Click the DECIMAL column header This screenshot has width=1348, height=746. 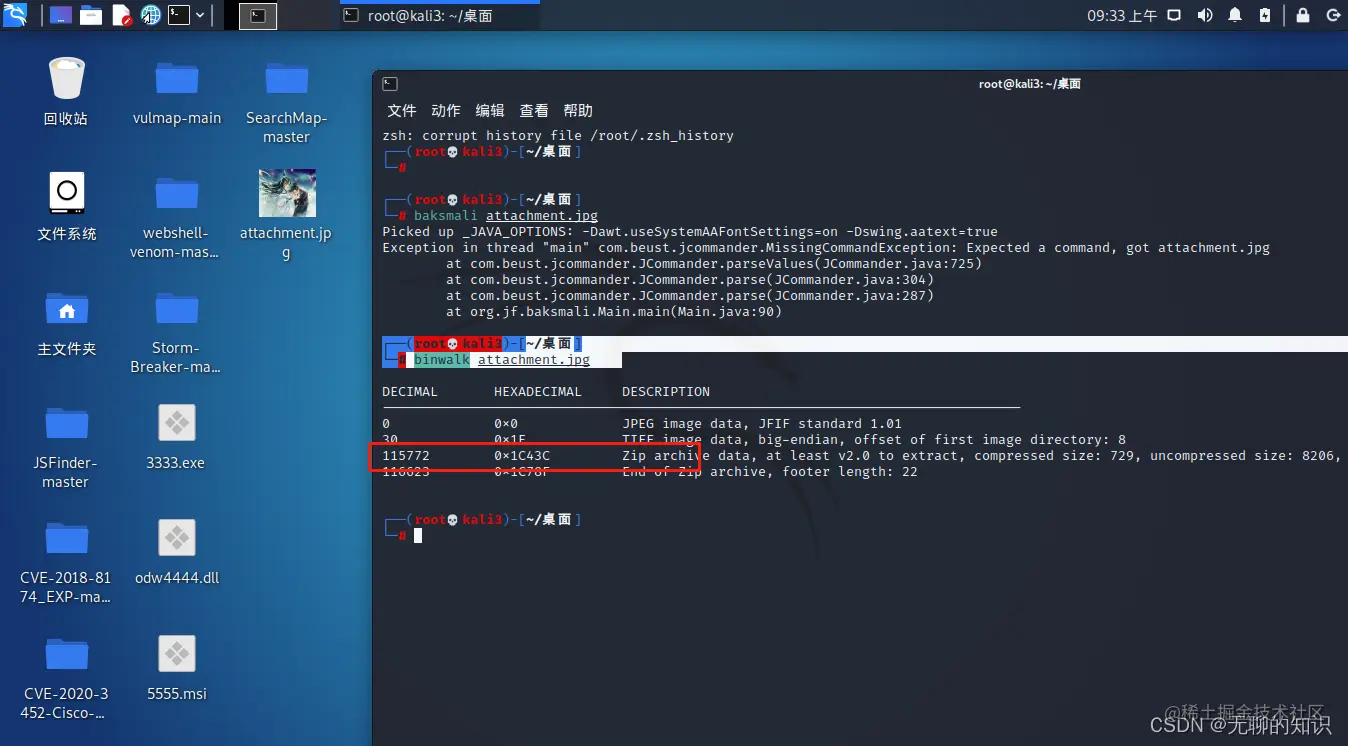click(x=410, y=391)
